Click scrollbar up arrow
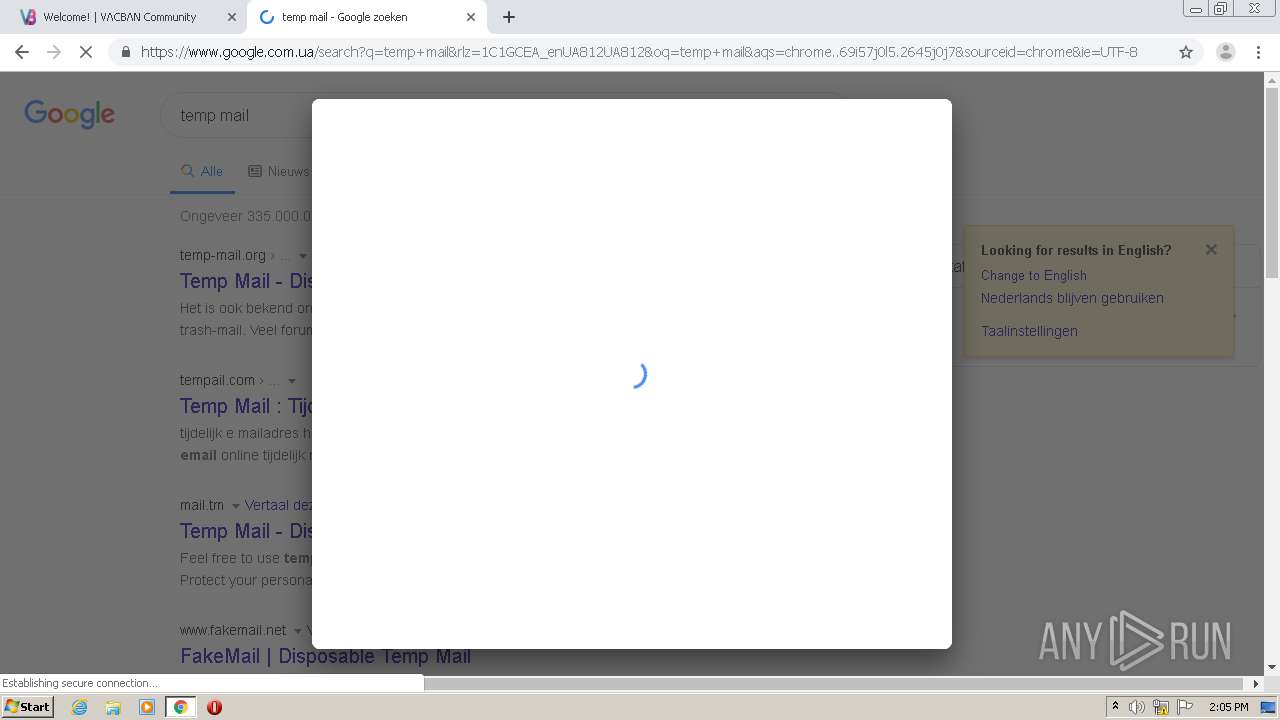 (x=1271, y=80)
